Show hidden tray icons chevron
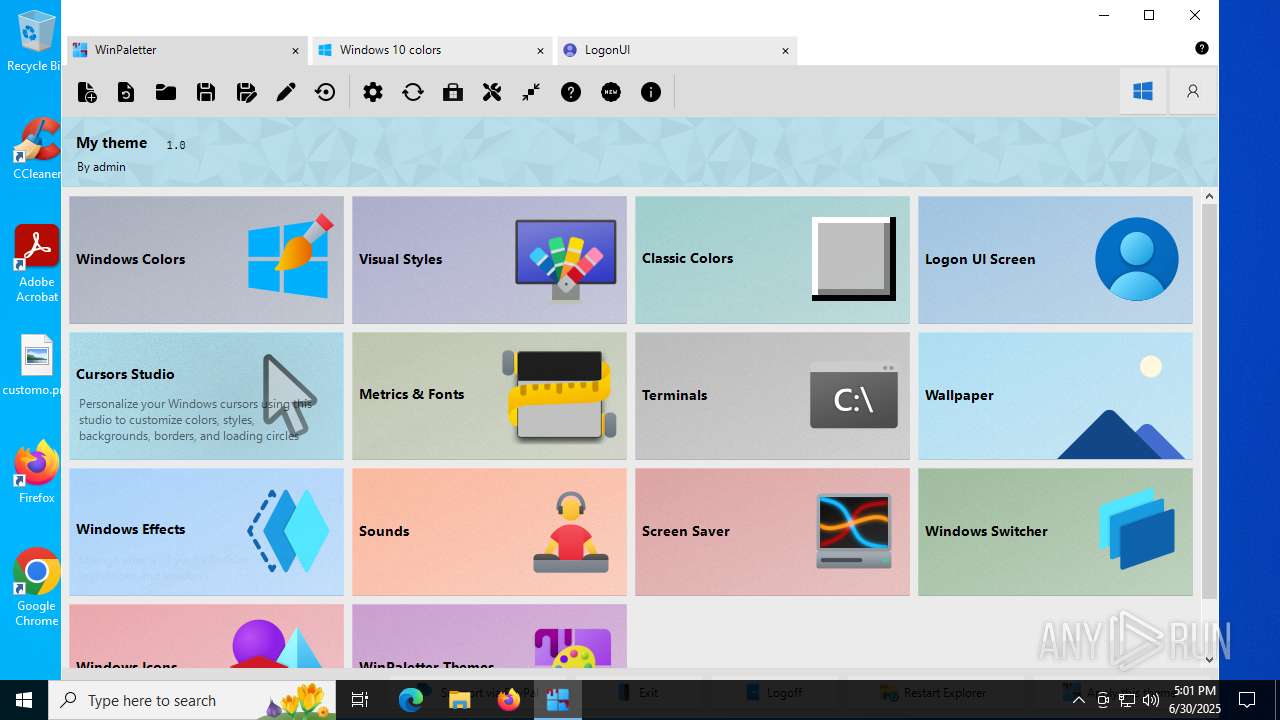 point(1078,700)
